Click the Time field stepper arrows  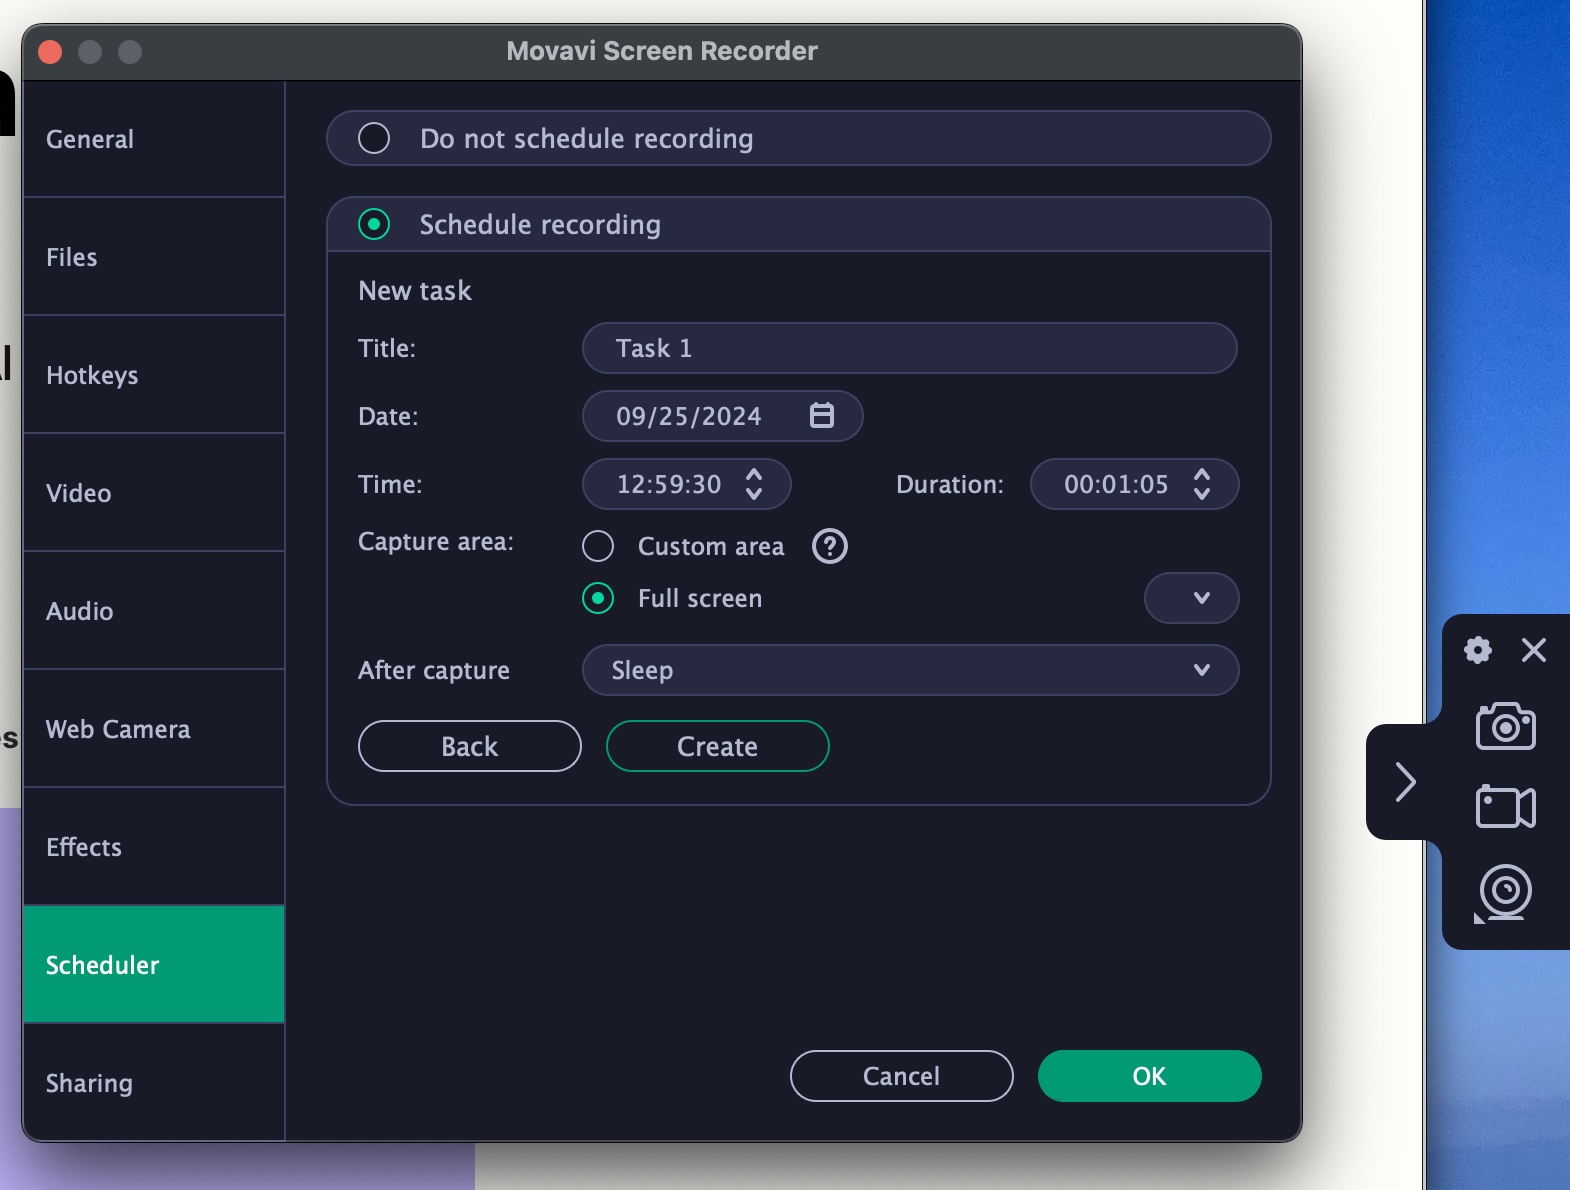pyautogui.click(x=754, y=484)
